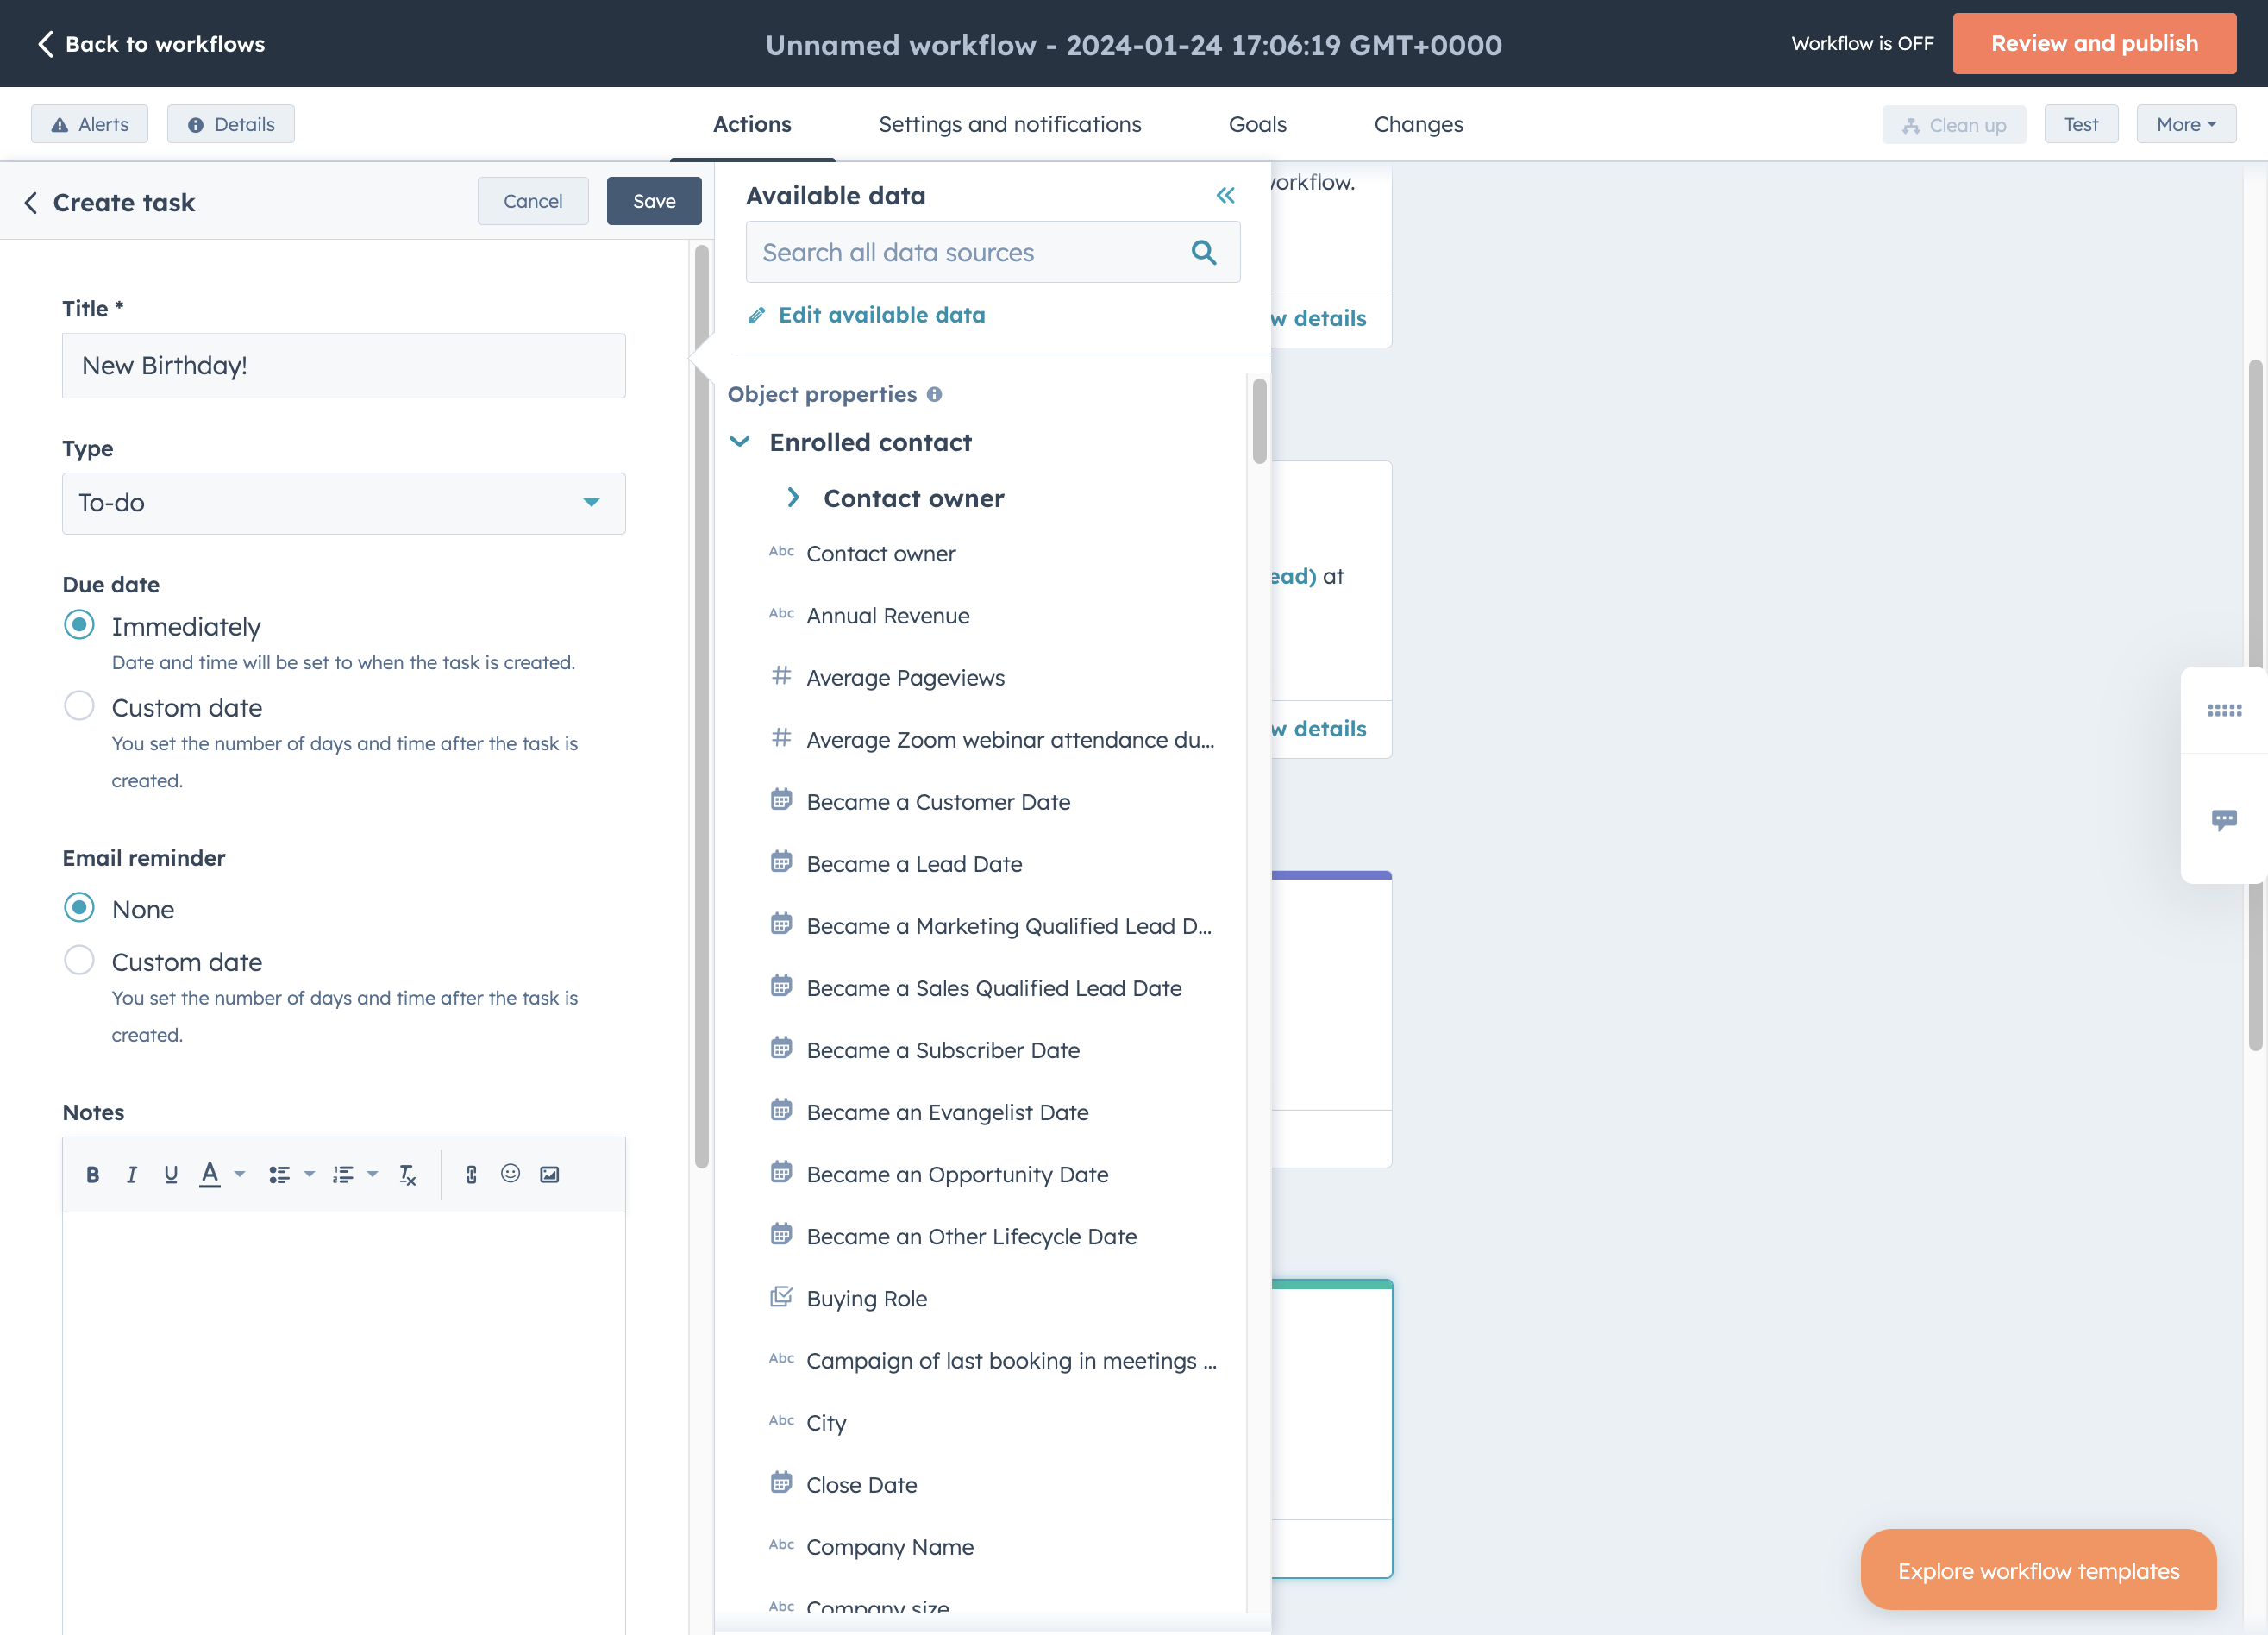Switch to the Actions tab
The image size is (2268, 1635).
(752, 125)
